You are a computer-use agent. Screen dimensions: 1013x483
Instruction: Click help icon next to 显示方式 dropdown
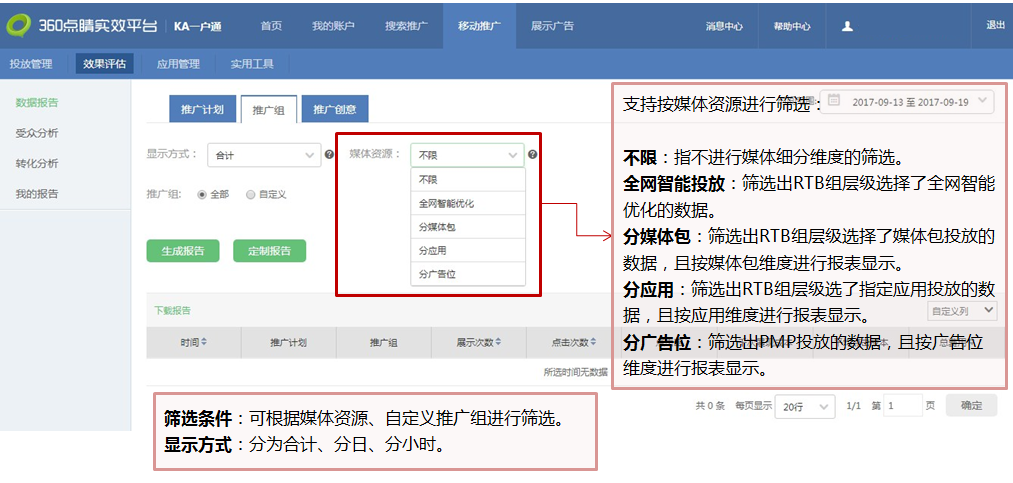point(329,155)
